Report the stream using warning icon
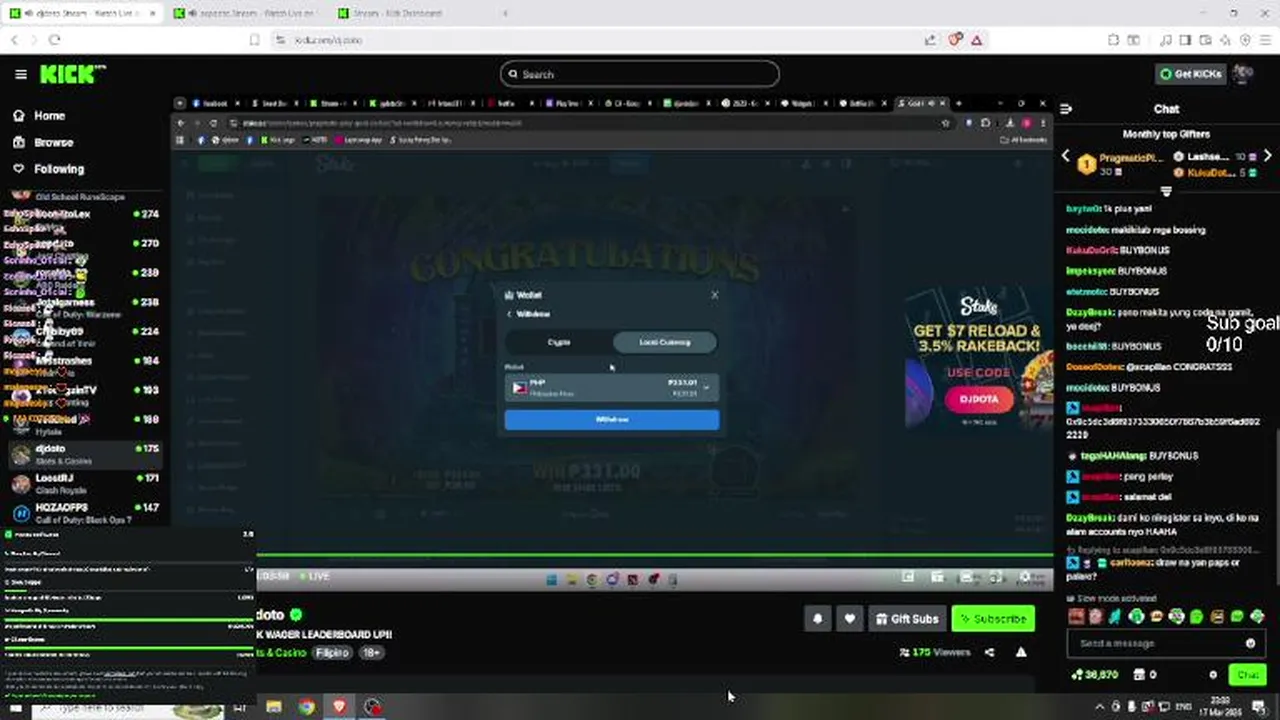Image resolution: width=1280 pixels, height=720 pixels. tap(1021, 652)
